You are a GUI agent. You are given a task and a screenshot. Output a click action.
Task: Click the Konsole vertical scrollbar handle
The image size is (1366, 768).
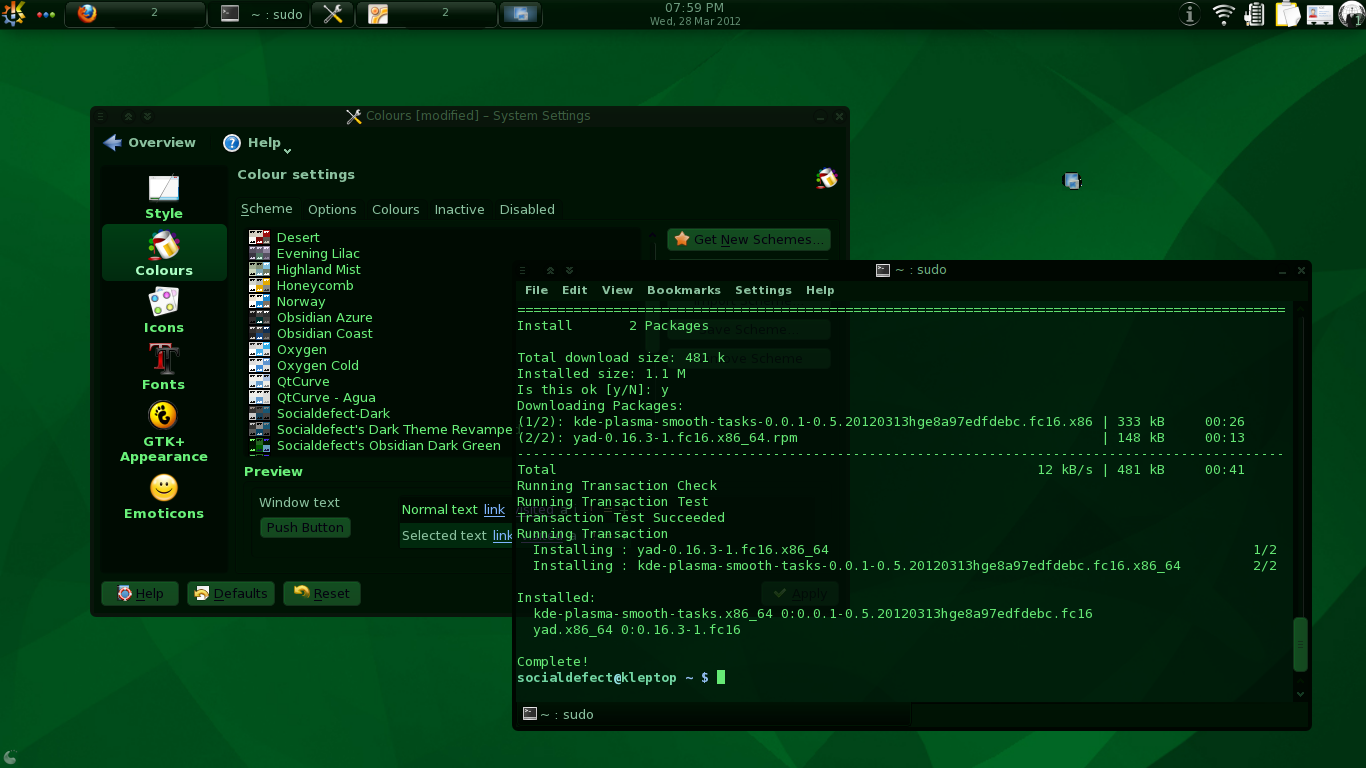[1300, 645]
